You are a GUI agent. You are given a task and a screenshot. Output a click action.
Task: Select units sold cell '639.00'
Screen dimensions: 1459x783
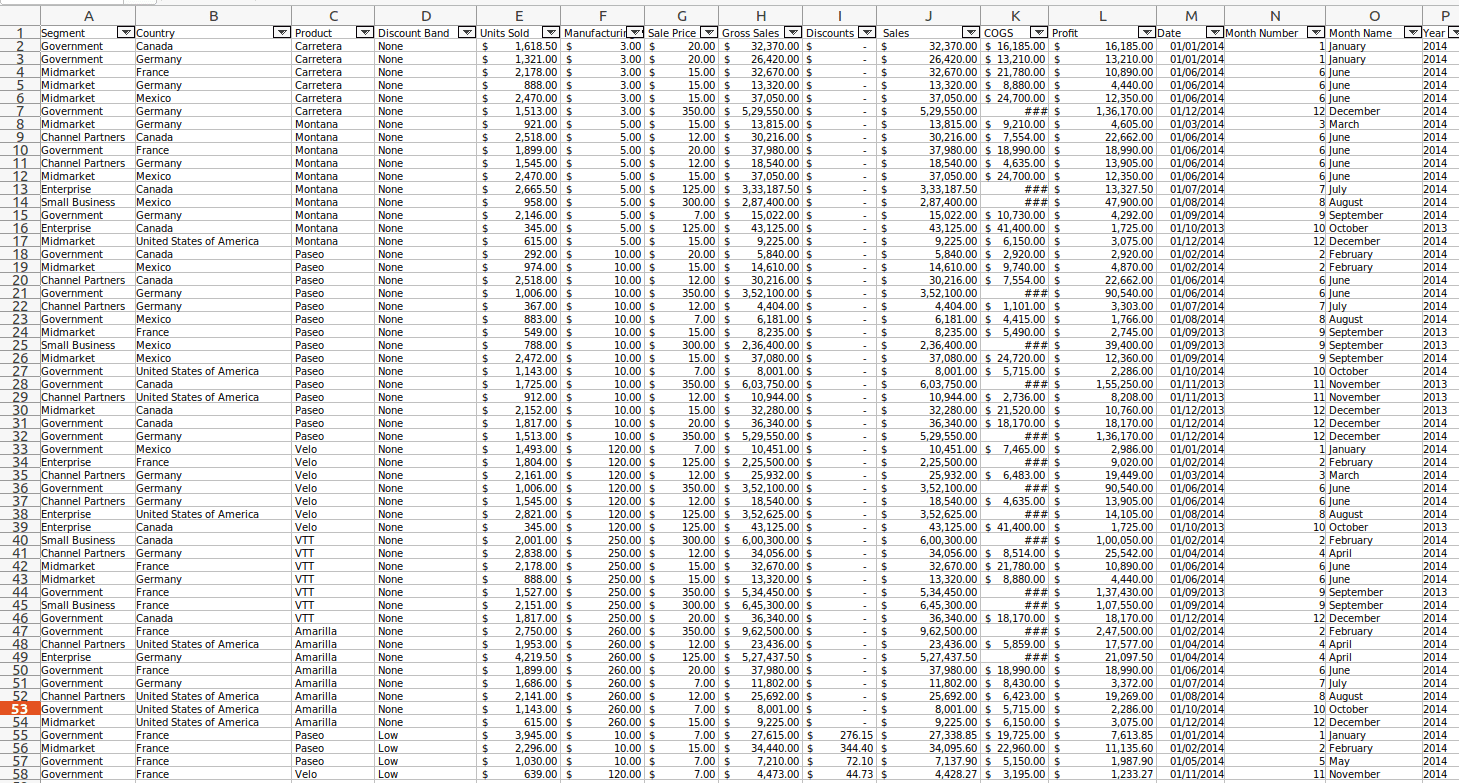[518, 774]
